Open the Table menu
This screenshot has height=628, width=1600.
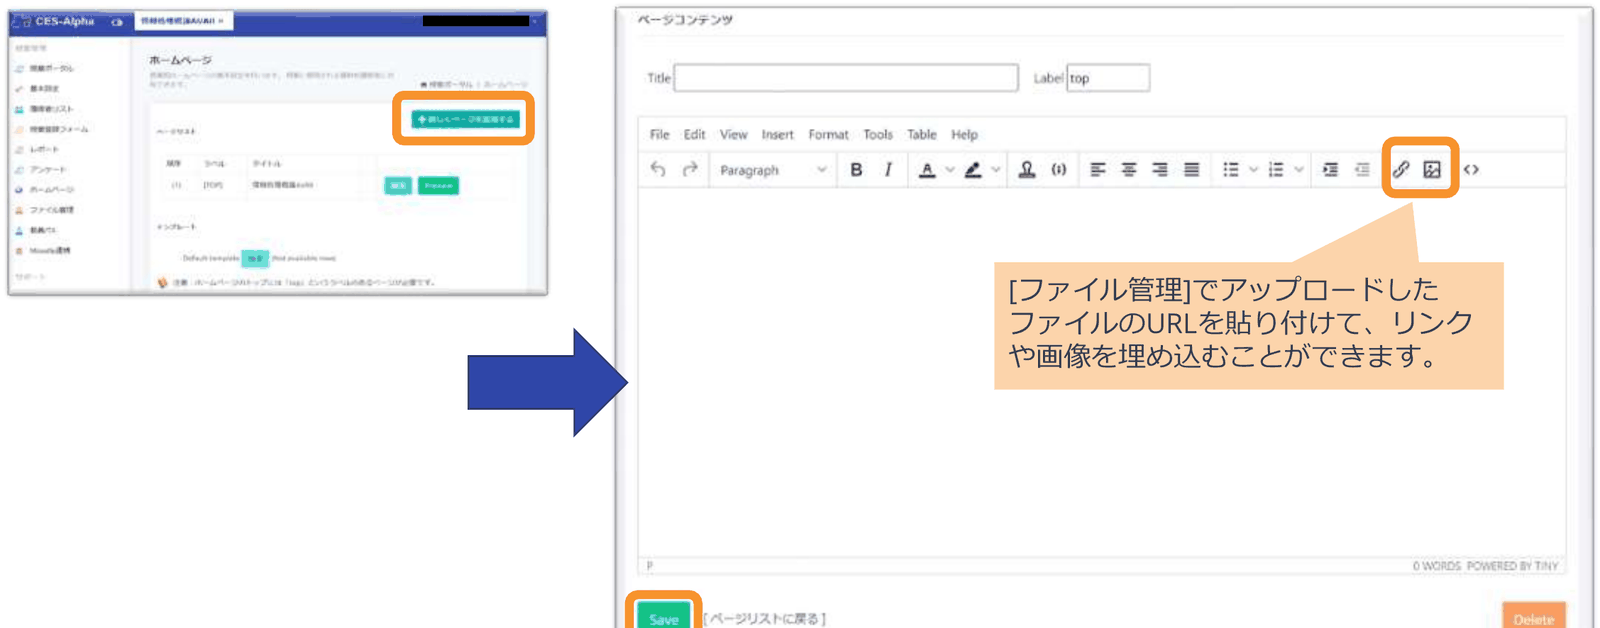922,135
